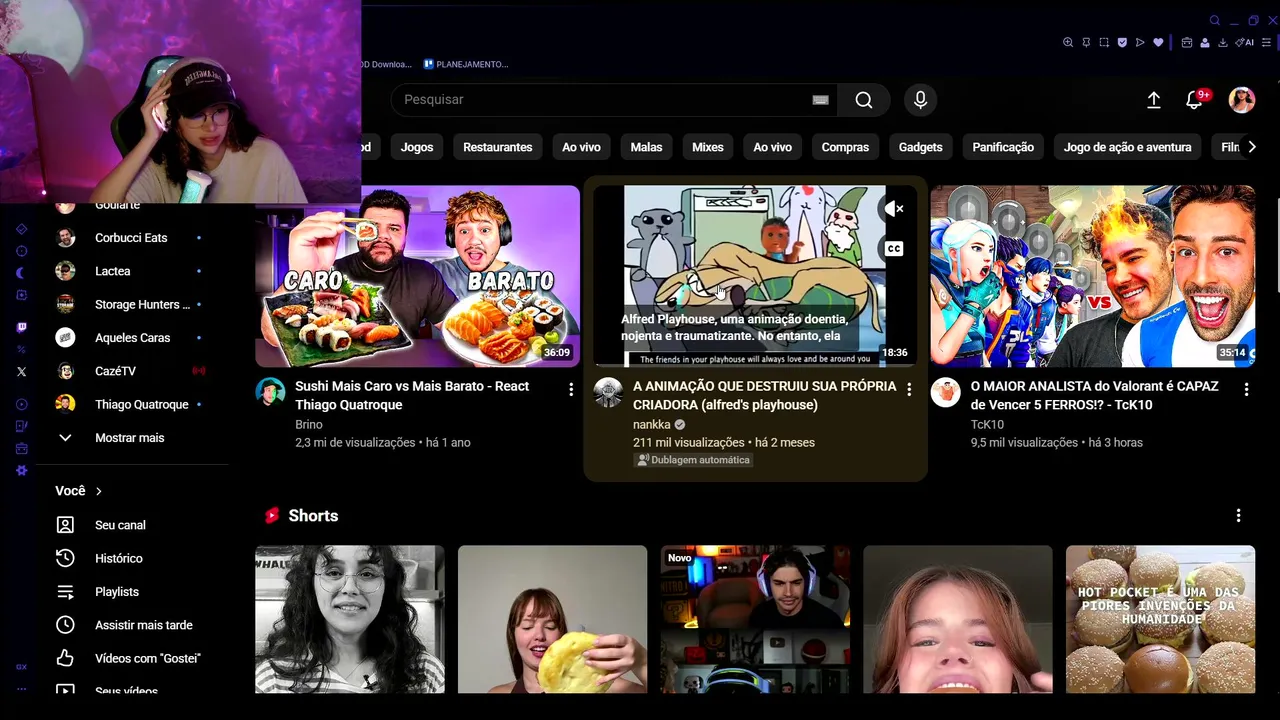Open the Sushi Caro vs Barato thumbnail

pos(417,276)
